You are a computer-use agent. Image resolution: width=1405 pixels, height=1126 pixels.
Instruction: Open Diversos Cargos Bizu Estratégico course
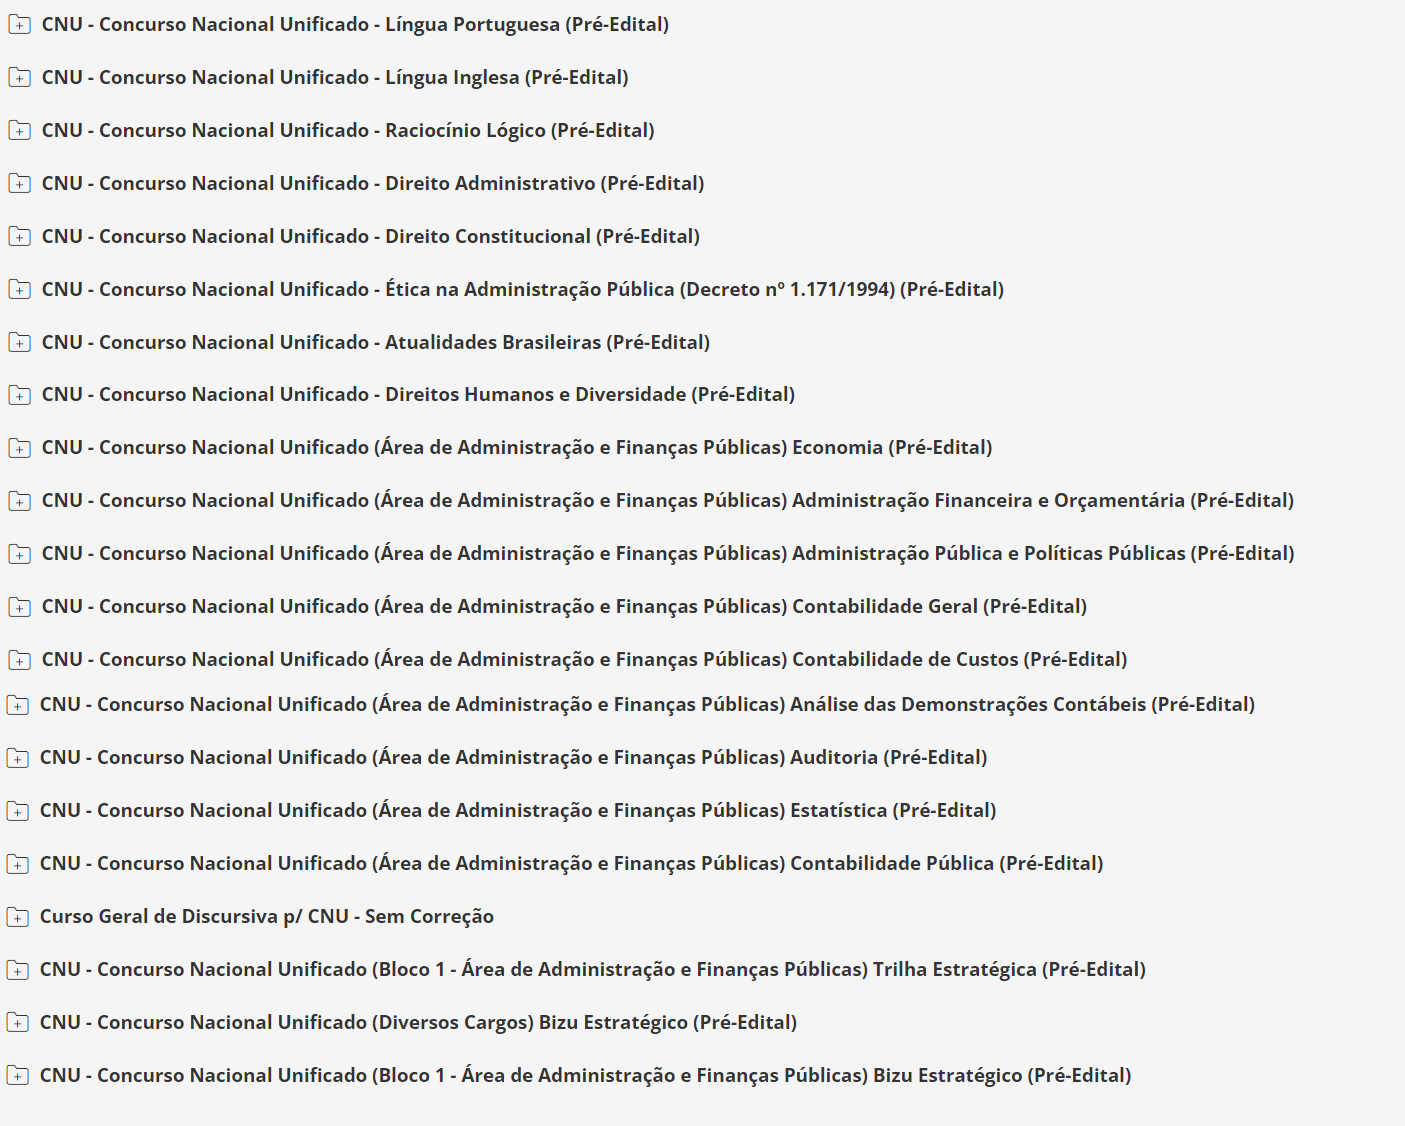[x=418, y=1022]
